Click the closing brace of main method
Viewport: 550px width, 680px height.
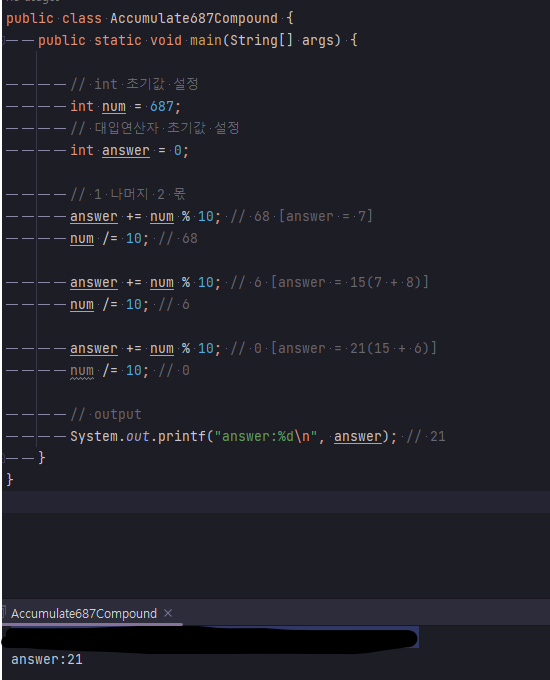tap(42, 458)
